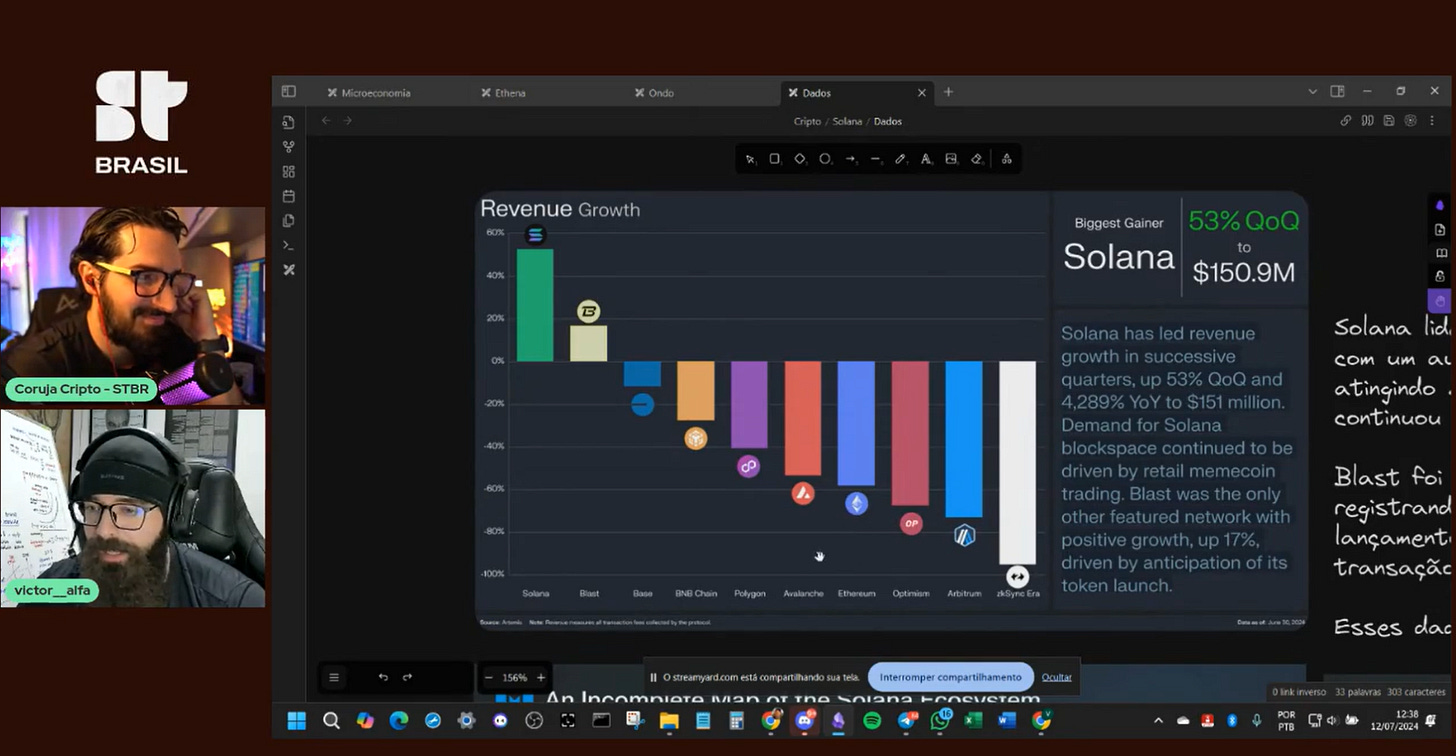Click '33 palavras' in the status bar
Screen dimensions: 1456x756
[x=1355, y=692]
